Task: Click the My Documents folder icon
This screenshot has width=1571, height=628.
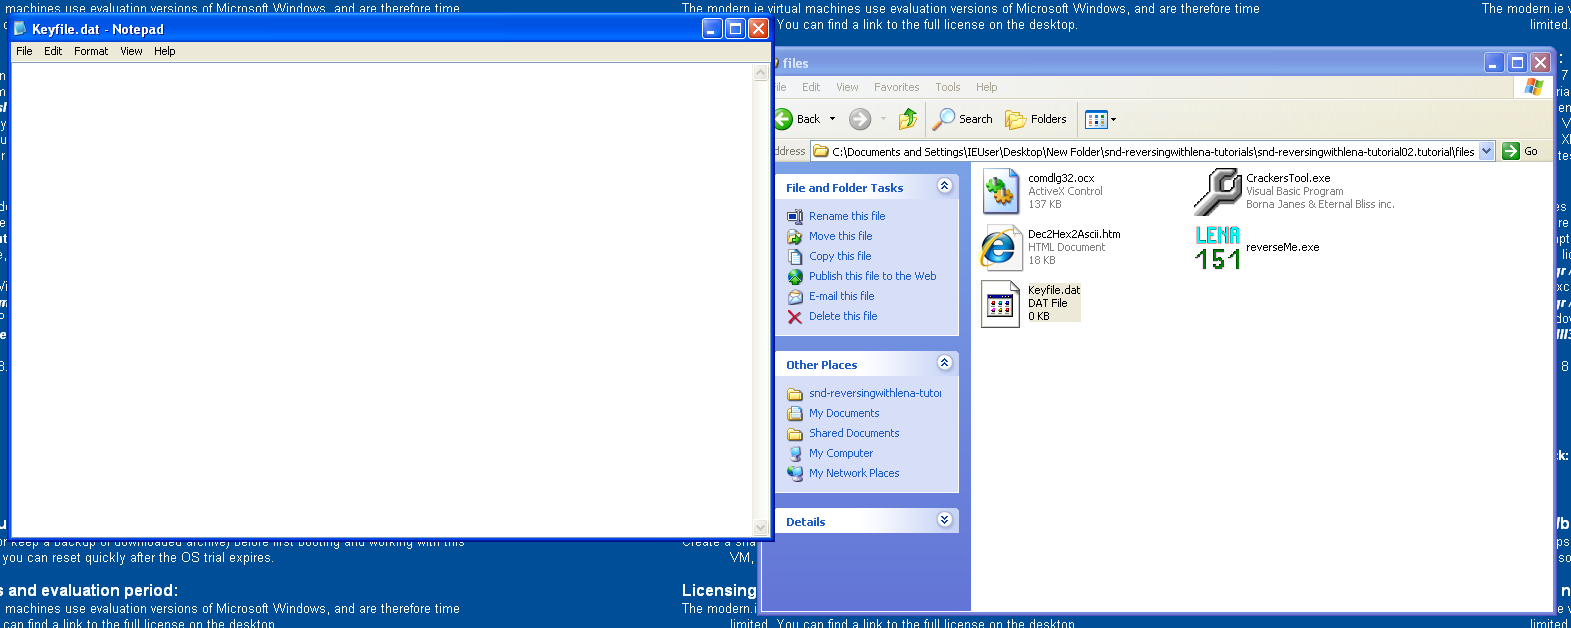Action: click(x=795, y=414)
